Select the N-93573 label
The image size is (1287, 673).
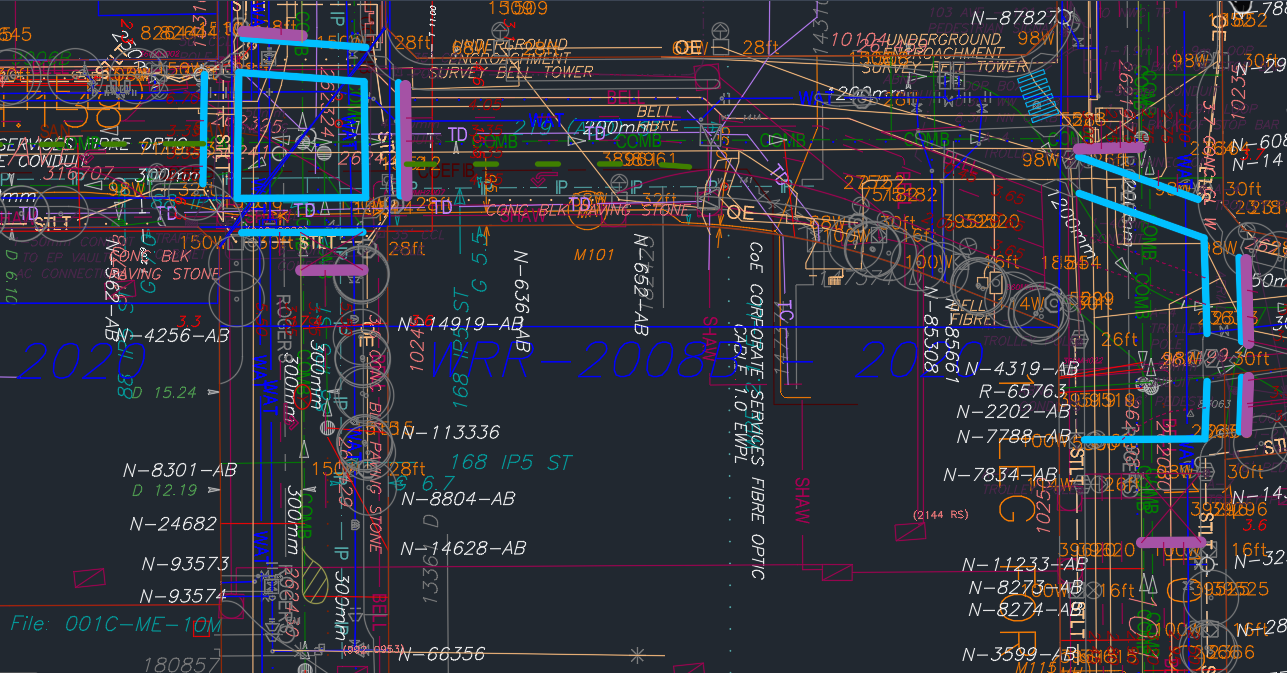pyautogui.click(x=185, y=564)
